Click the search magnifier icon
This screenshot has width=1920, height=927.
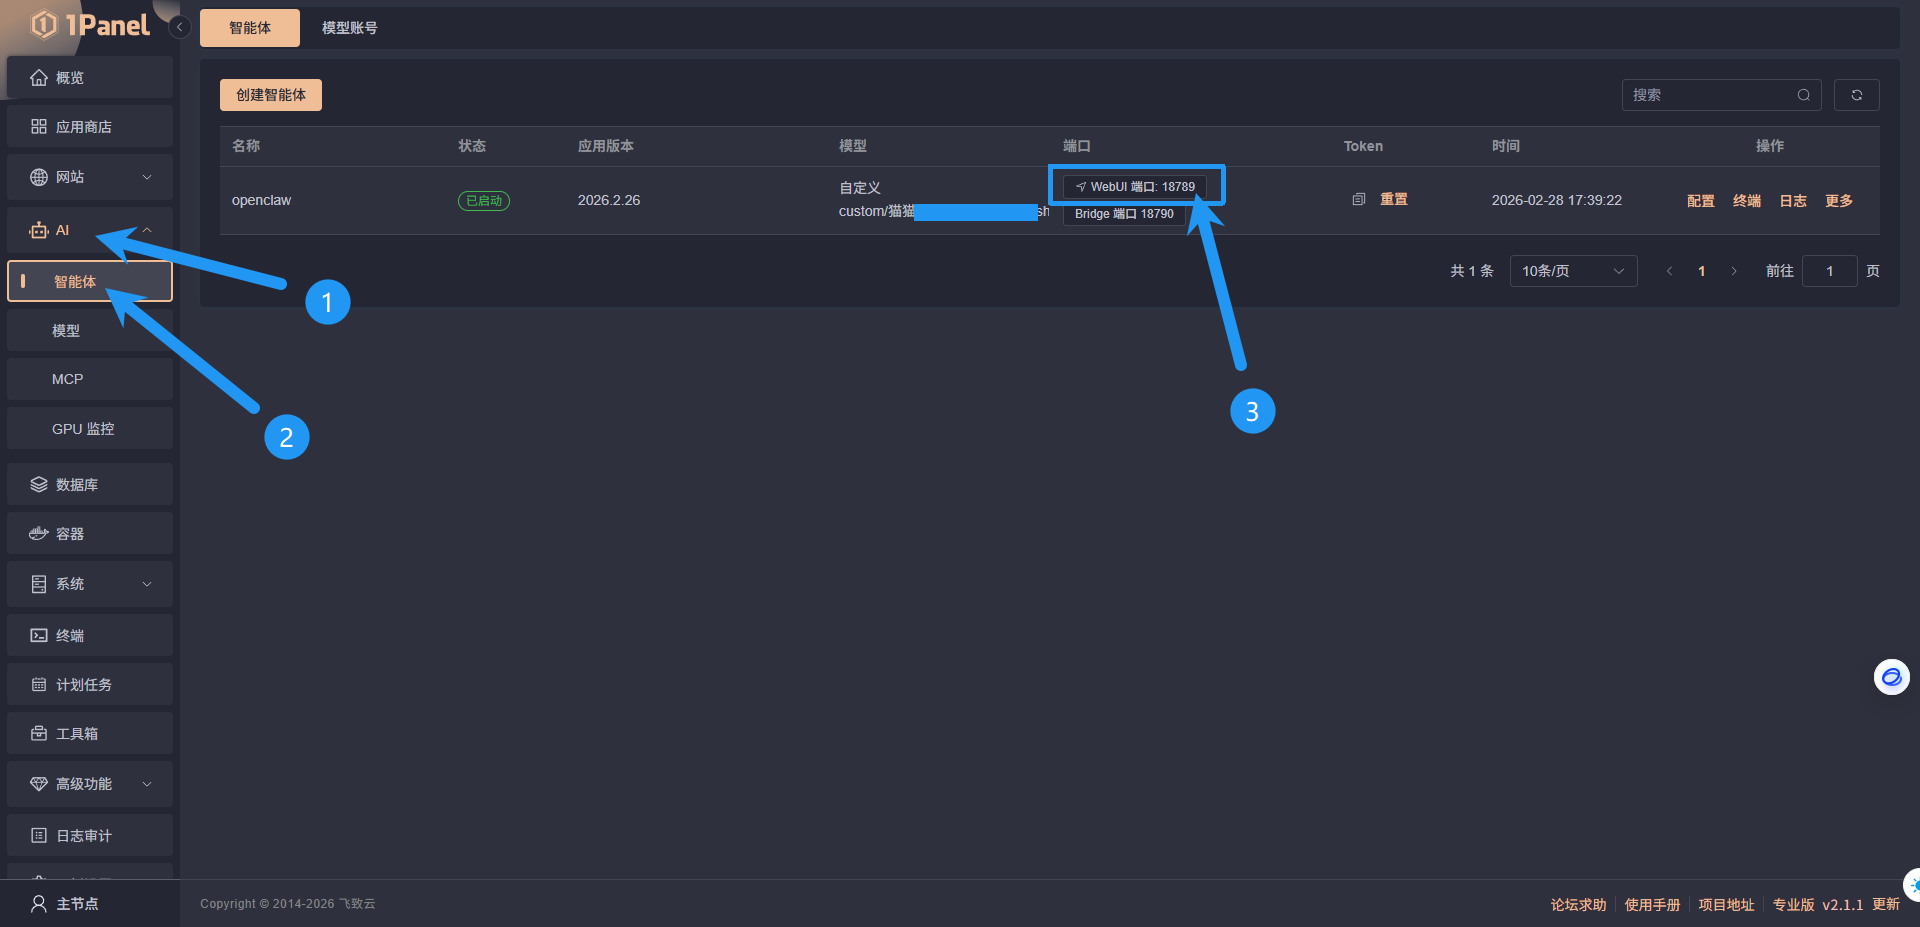(x=1803, y=95)
